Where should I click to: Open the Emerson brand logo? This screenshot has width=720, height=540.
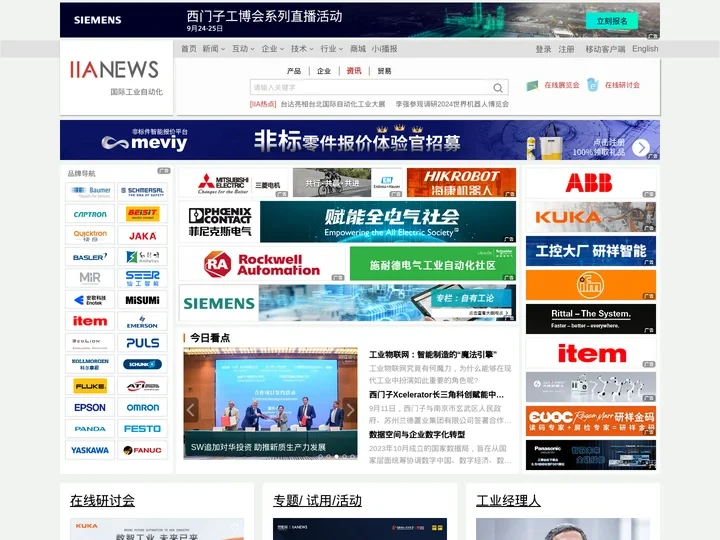tap(142, 321)
